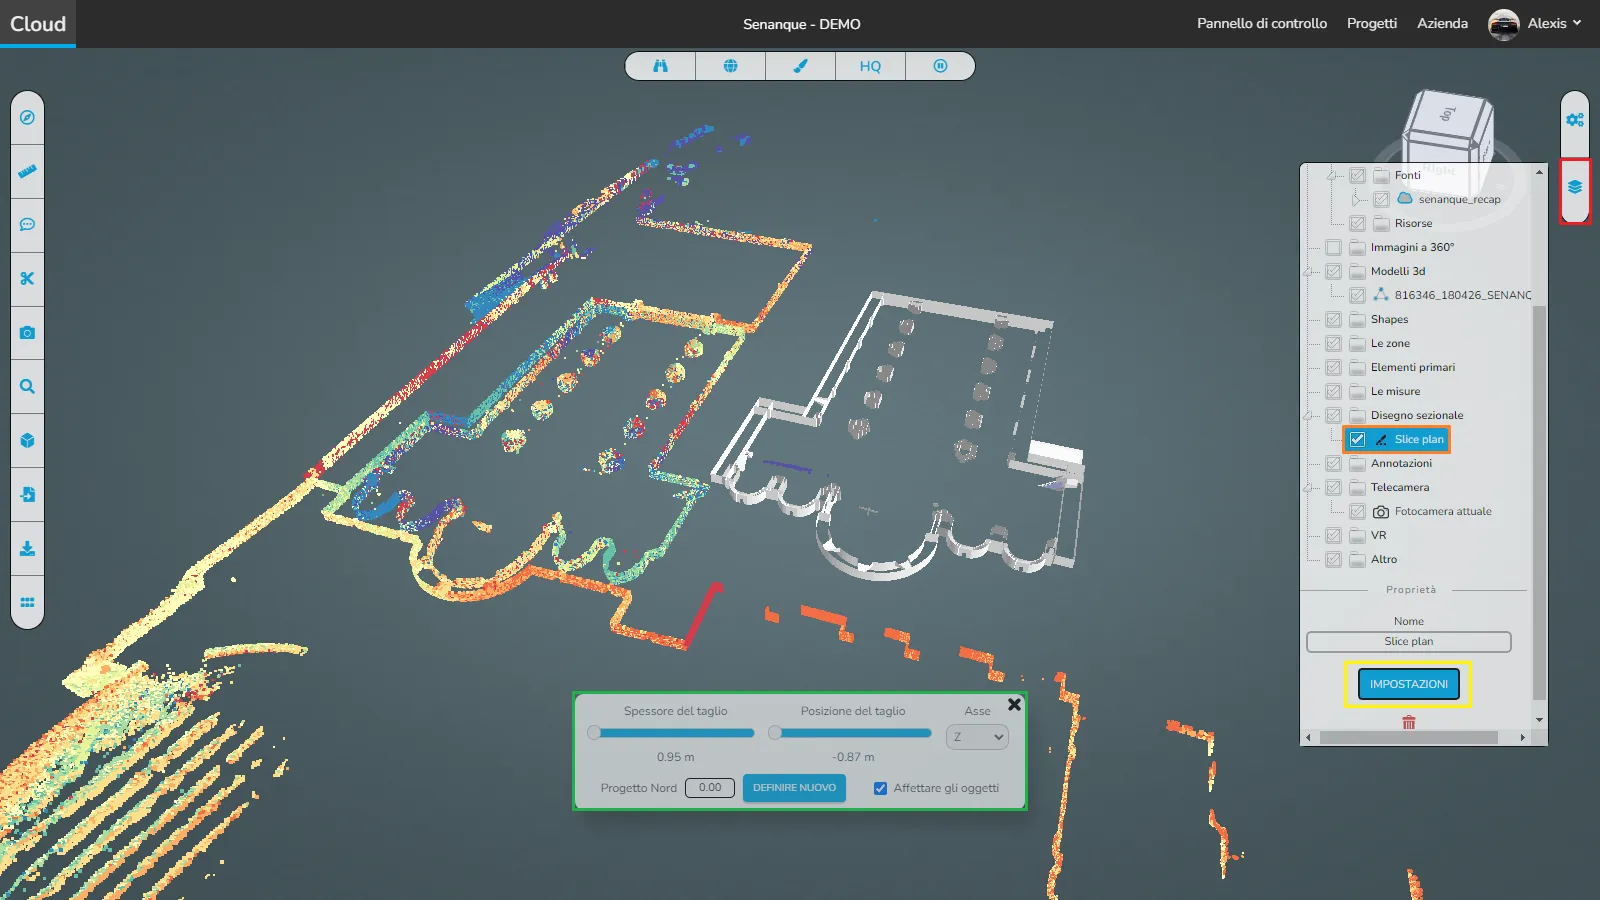The image size is (1600, 900).
Task: Collapse the Disegno sezionale tree node
Action: tap(1308, 415)
